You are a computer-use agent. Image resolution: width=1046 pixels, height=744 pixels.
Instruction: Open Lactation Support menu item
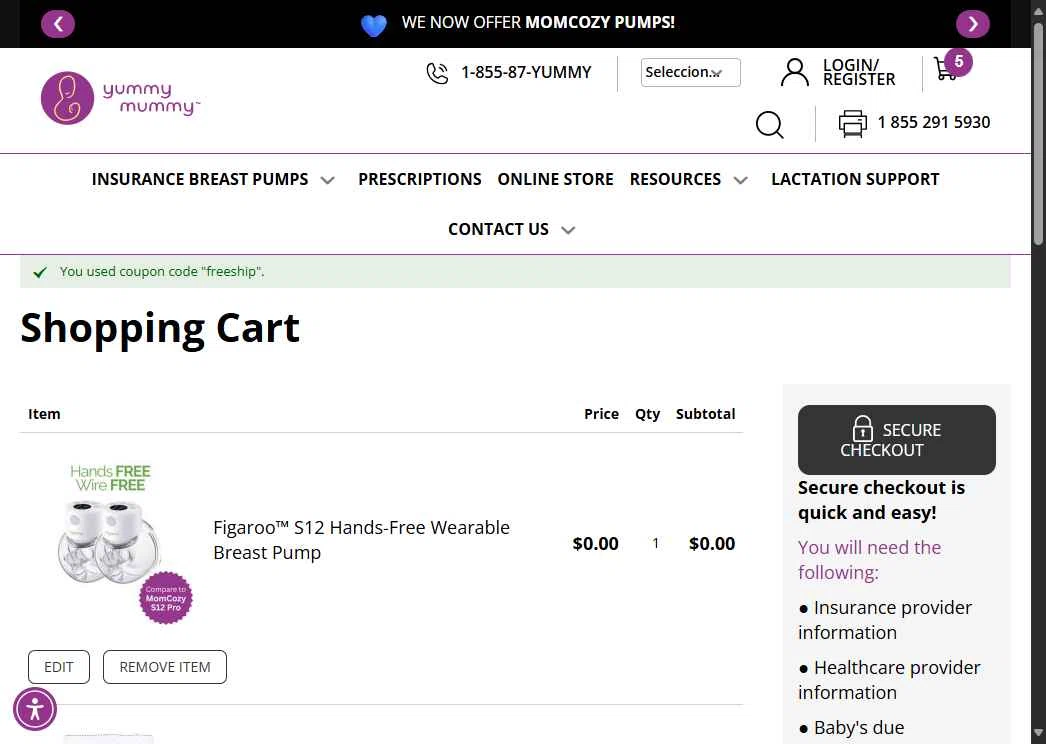click(855, 179)
